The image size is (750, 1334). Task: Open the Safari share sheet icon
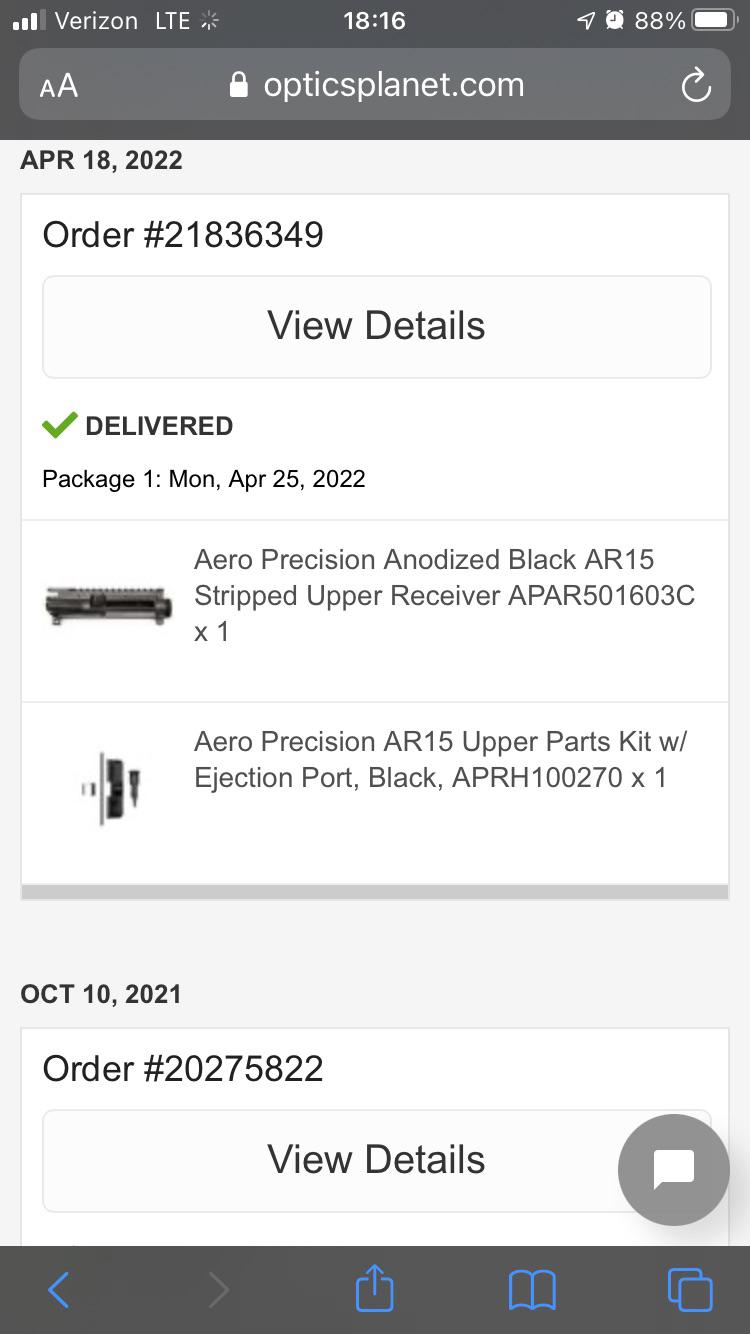[x=375, y=1288]
